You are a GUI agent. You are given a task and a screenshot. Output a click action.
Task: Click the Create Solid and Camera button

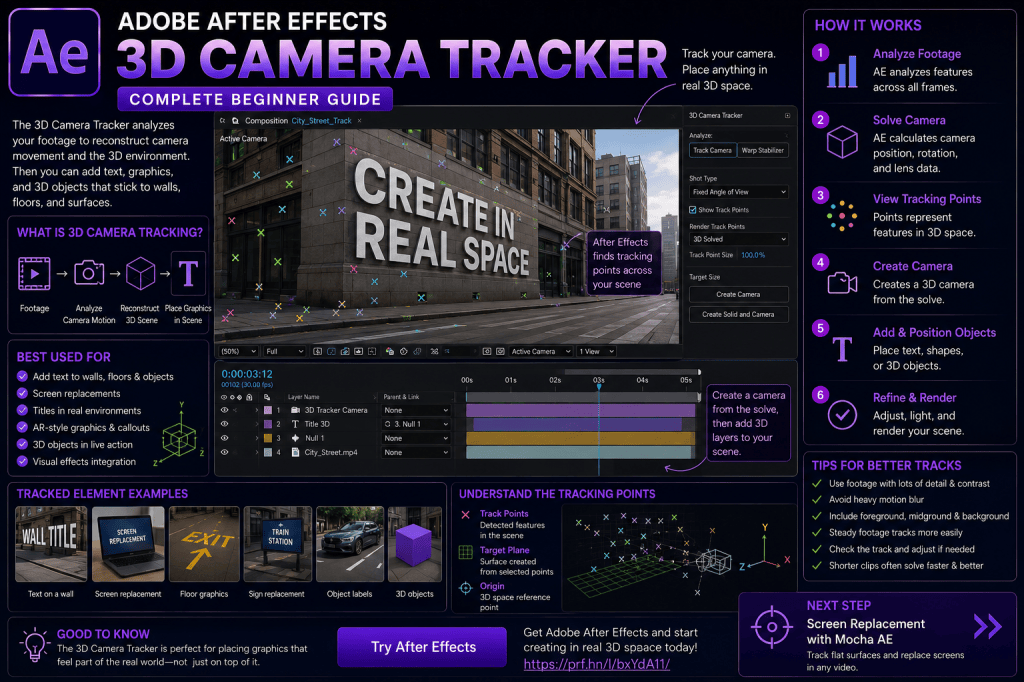[x=739, y=314]
